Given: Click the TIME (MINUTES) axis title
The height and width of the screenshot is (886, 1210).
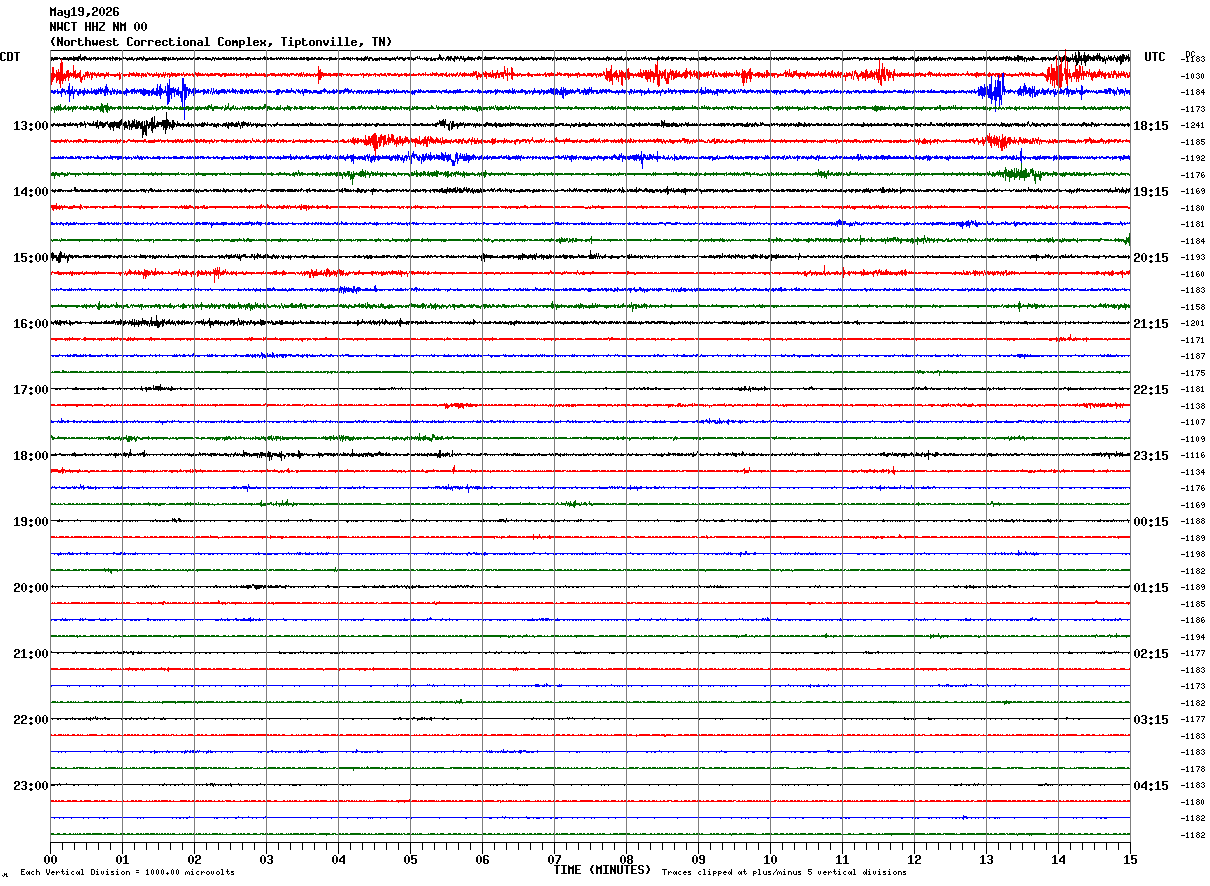Looking at the screenshot, I should point(602,870).
